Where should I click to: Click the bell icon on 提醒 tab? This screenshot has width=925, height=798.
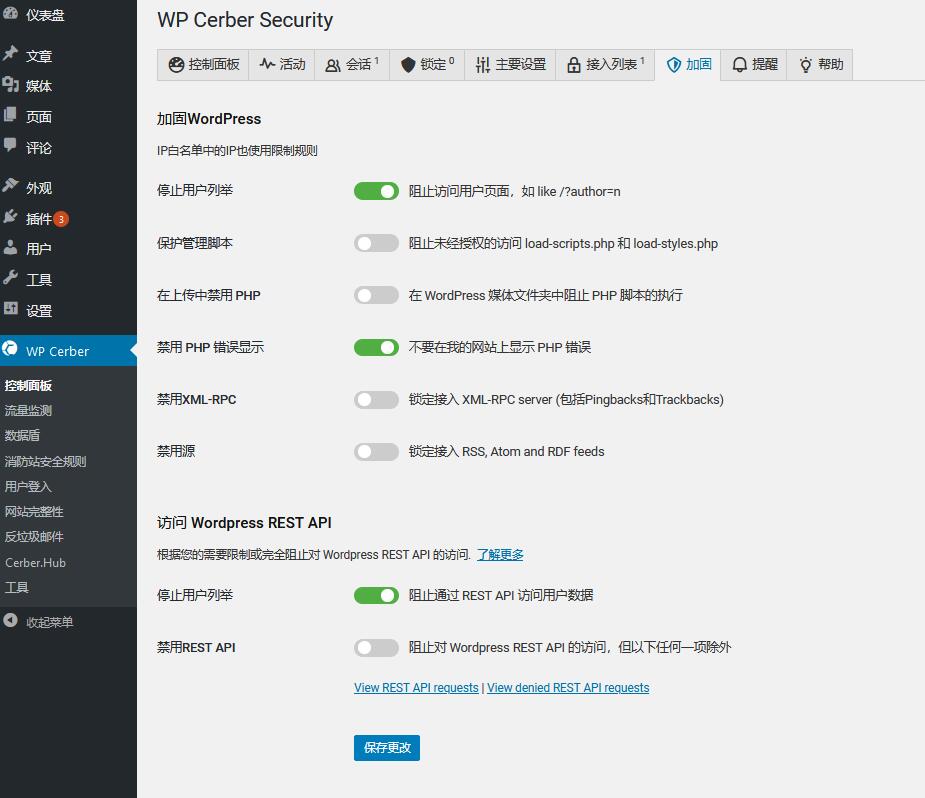(739, 65)
